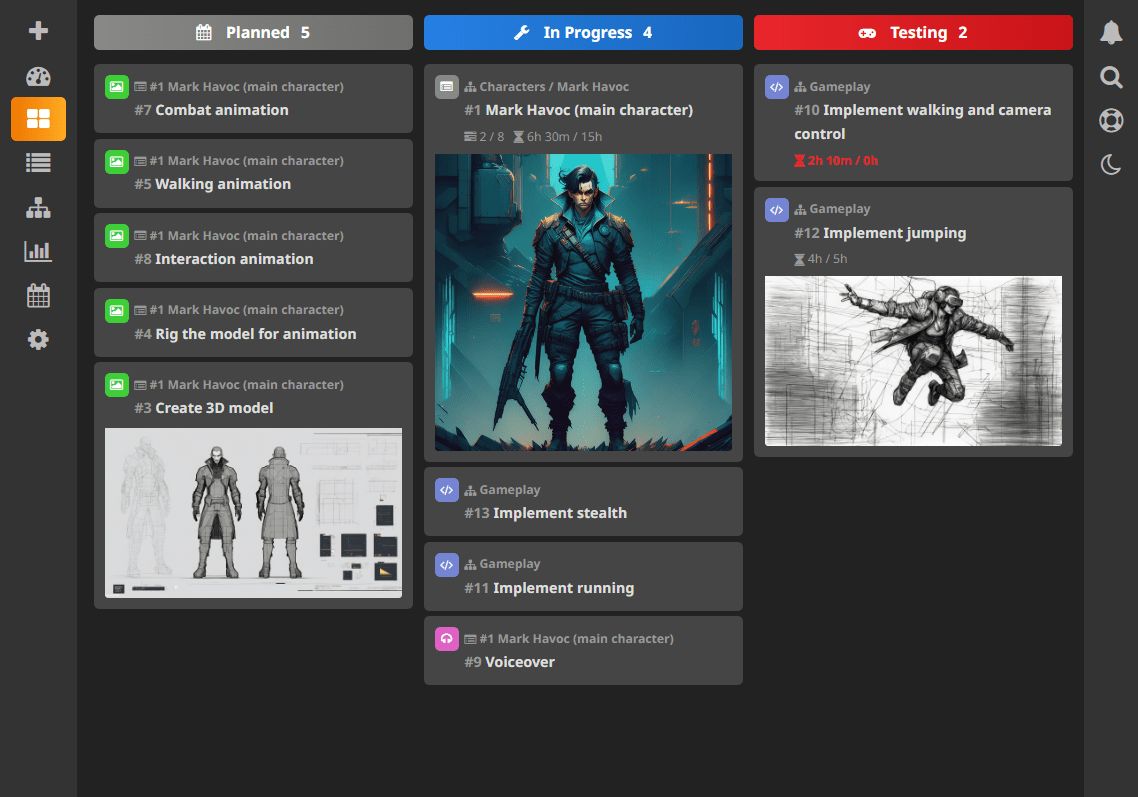
Task: Create a new item with the plus icon
Action: 37,30
